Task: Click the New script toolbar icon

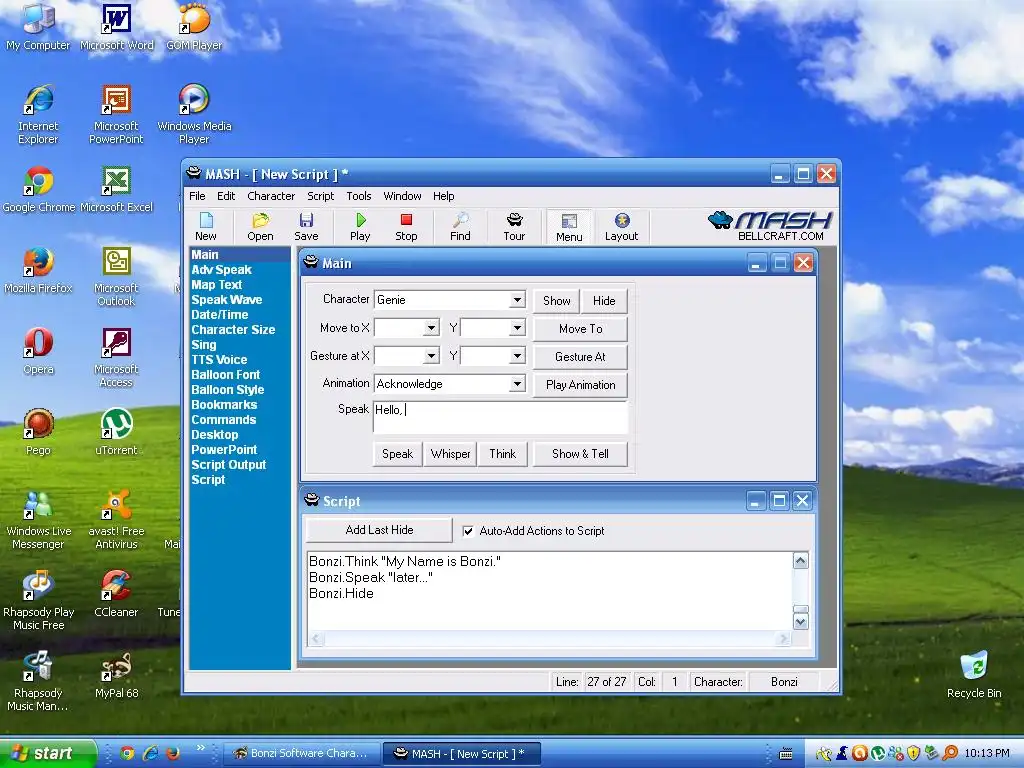Action: click(206, 227)
